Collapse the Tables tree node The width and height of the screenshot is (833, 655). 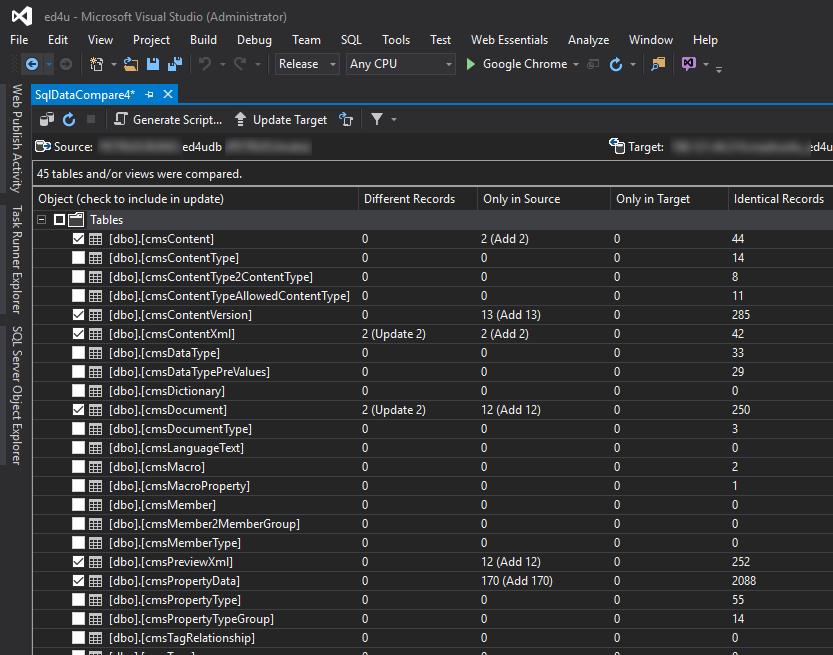coord(41,219)
